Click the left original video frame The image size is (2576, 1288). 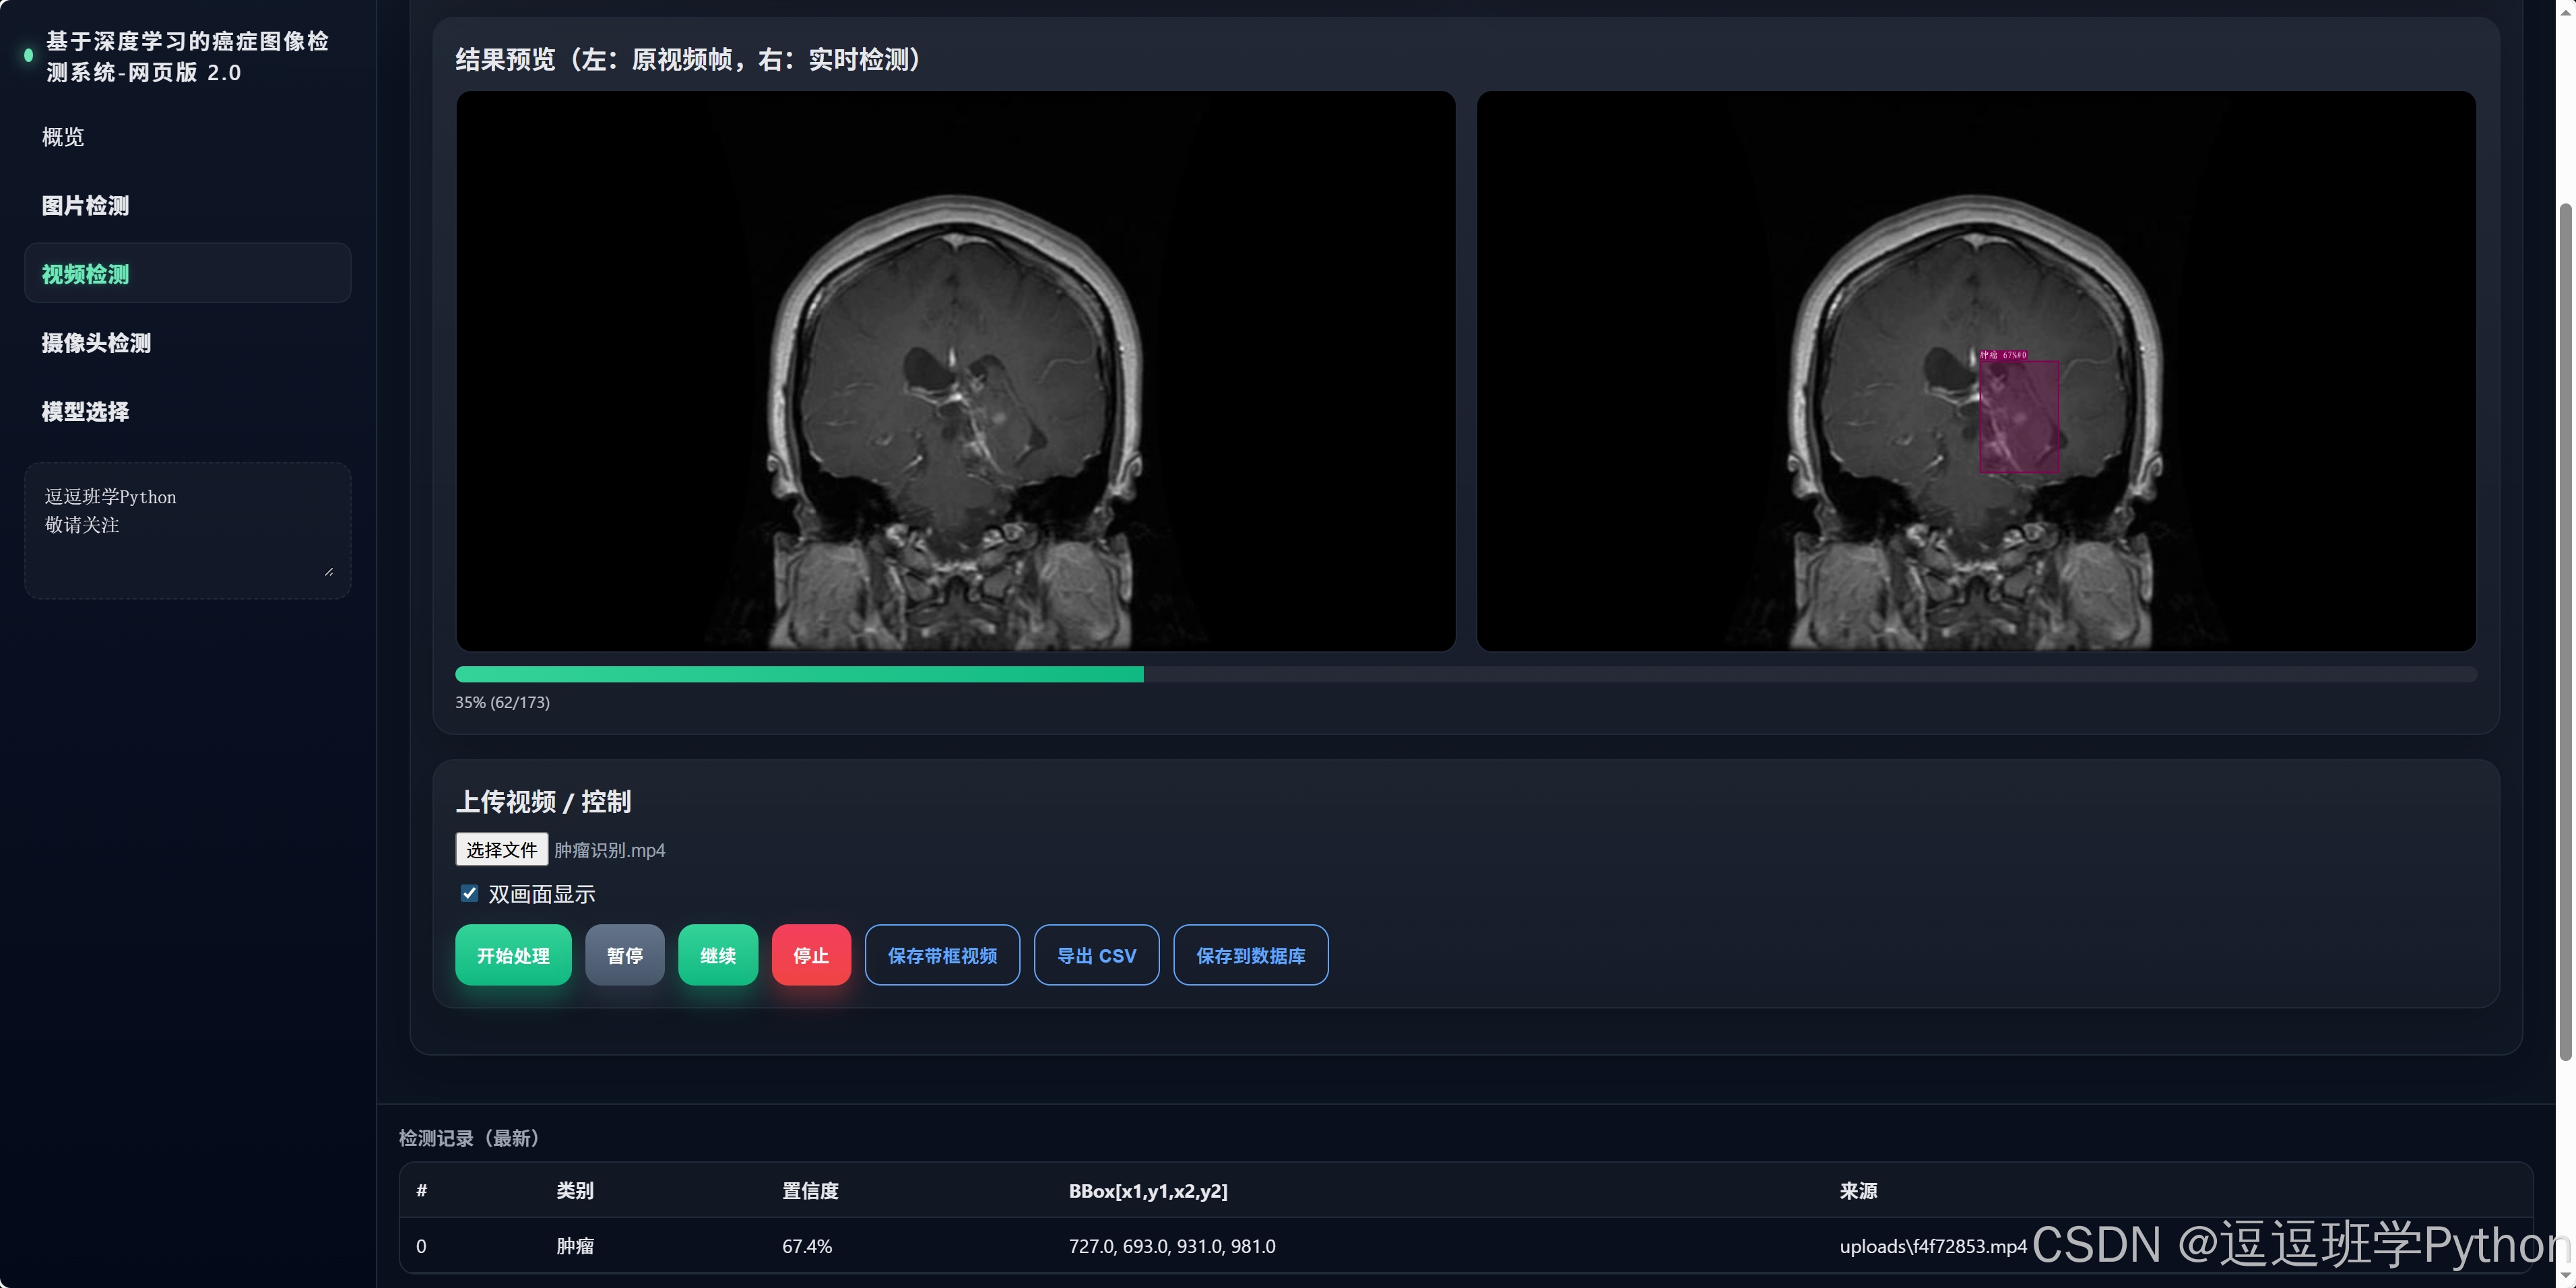point(955,371)
